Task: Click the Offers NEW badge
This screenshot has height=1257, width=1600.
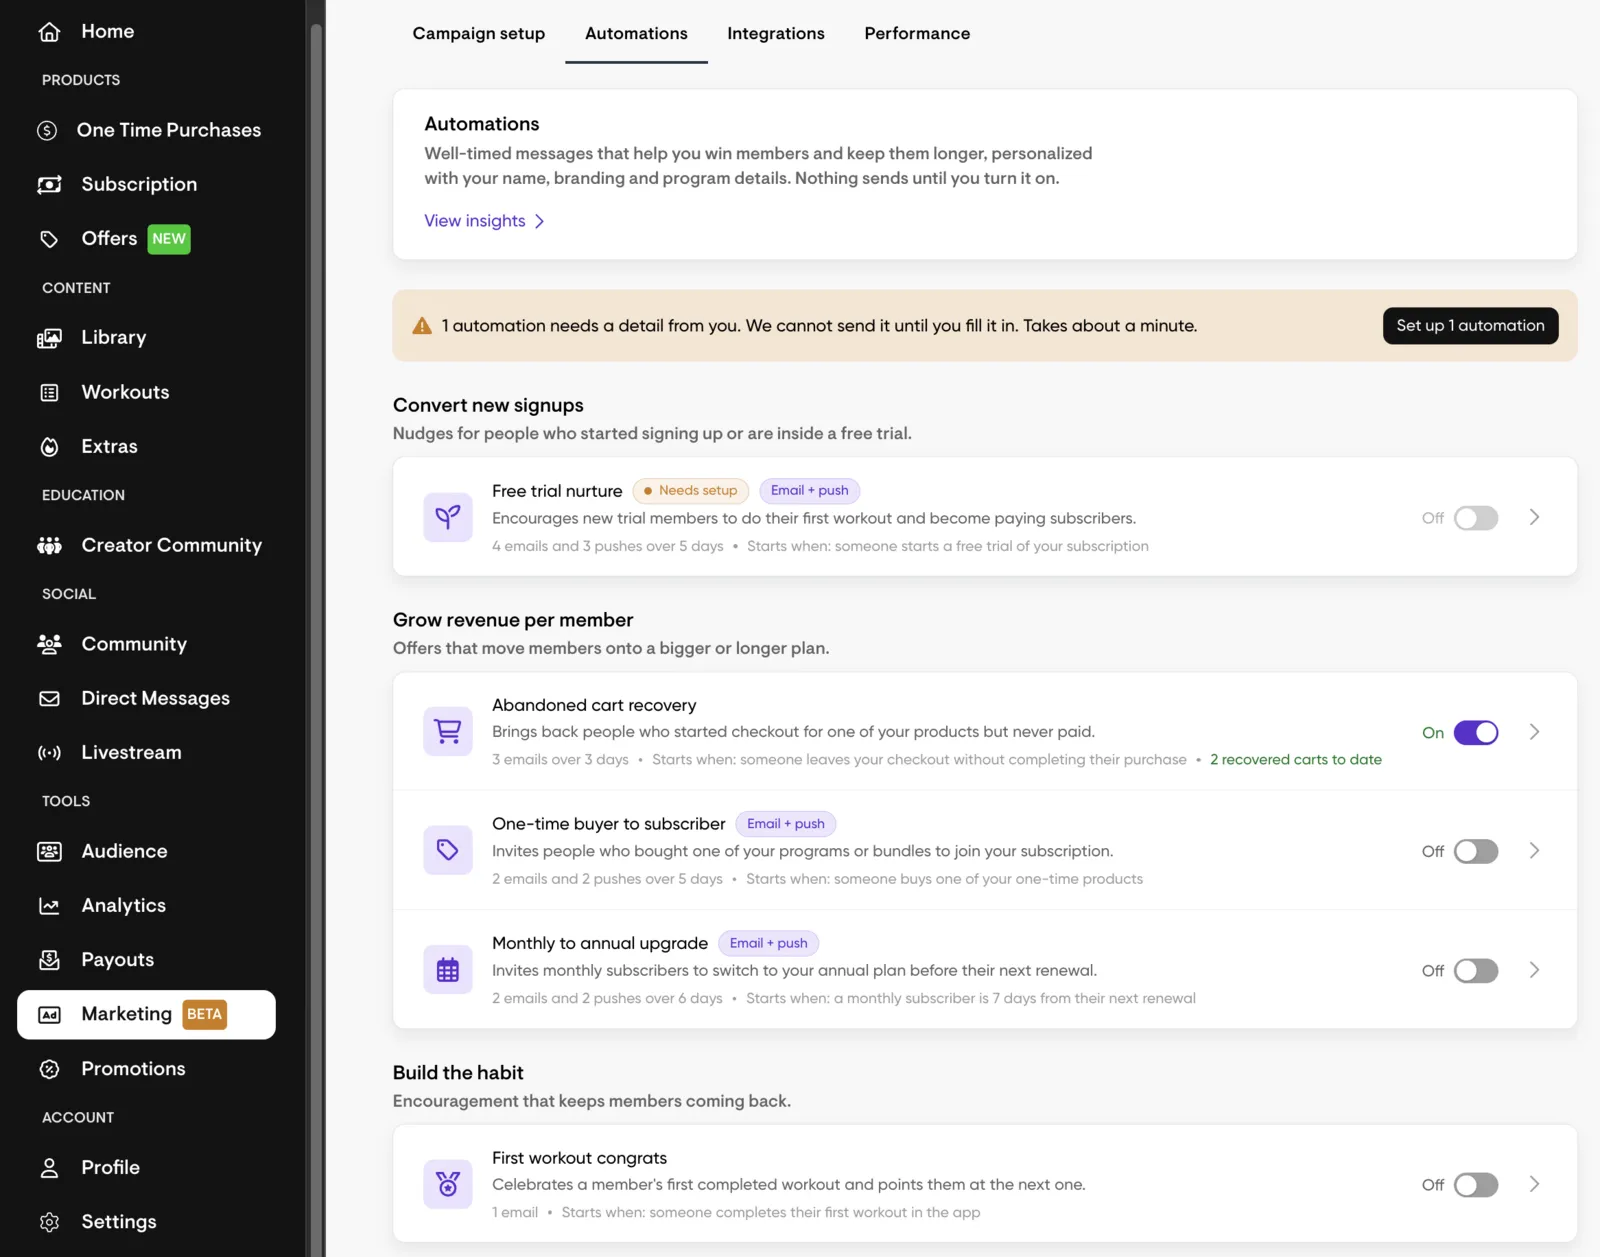Action: pos(169,239)
